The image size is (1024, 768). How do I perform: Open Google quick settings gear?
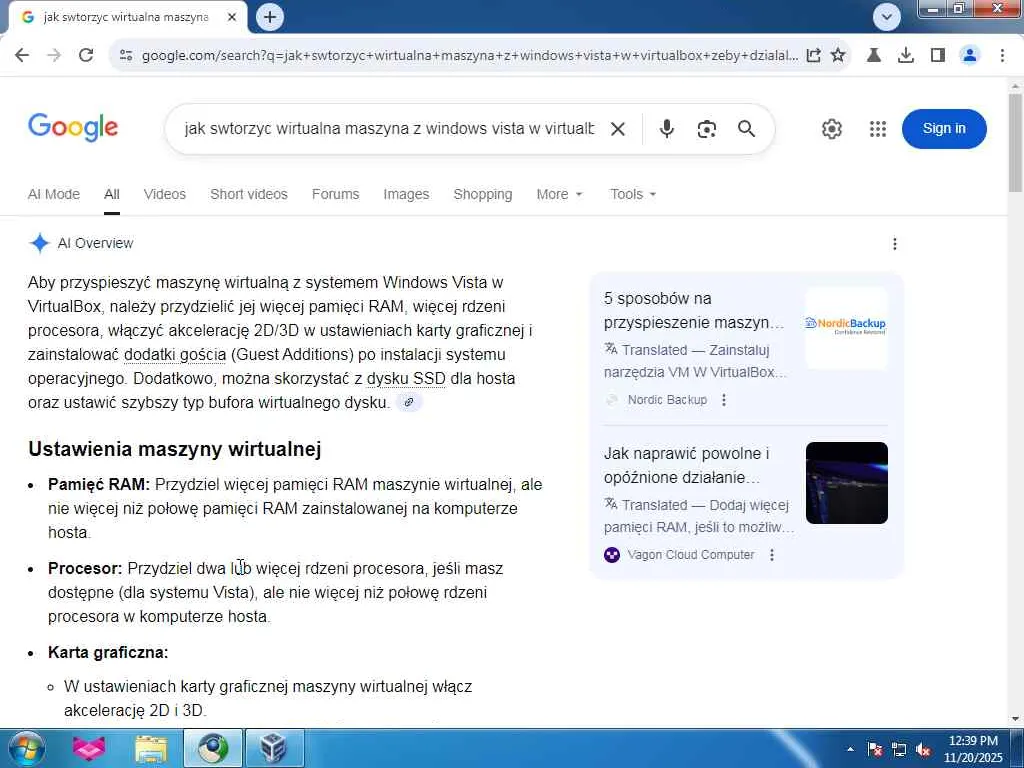831,129
